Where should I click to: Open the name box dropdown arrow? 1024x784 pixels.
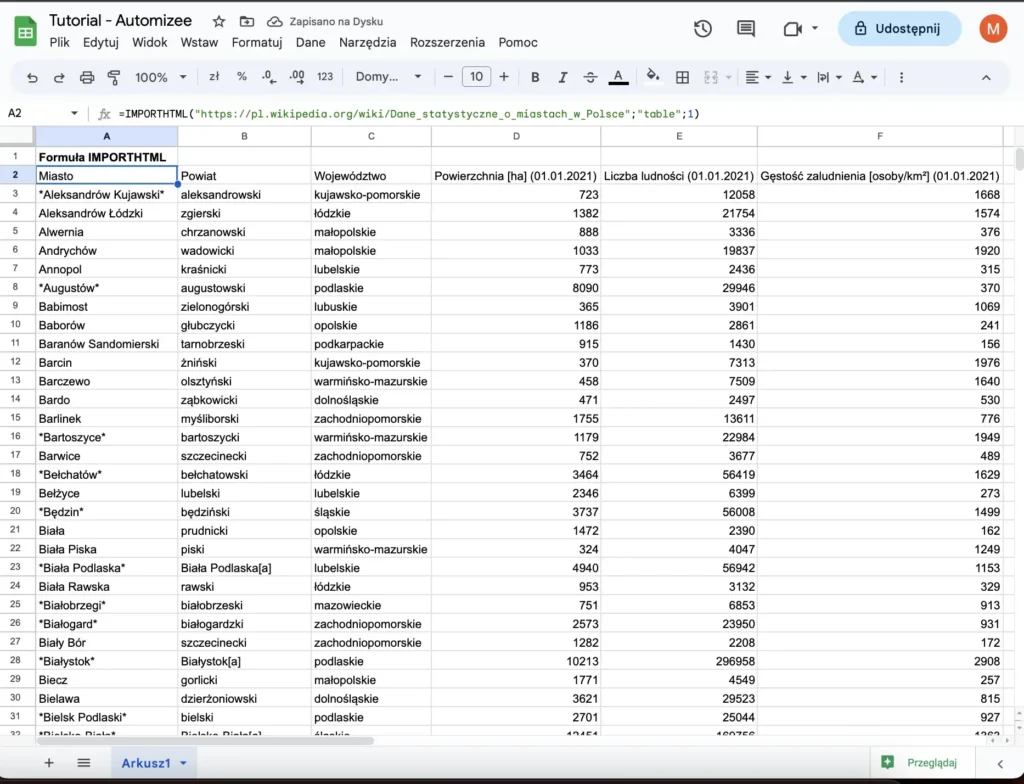[x=74, y=114]
